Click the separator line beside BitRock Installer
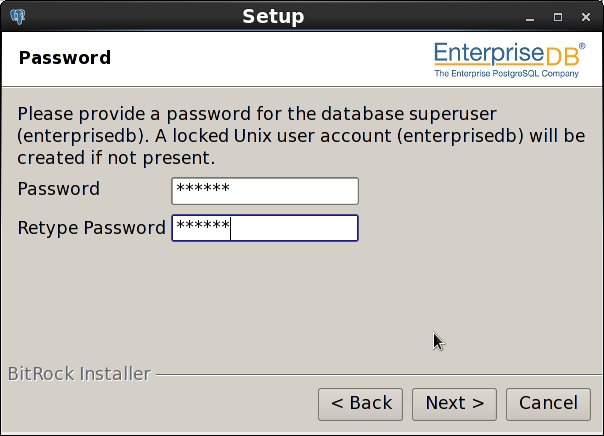Screen dimensions: 604x436 pyautogui.click(x=379, y=374)
